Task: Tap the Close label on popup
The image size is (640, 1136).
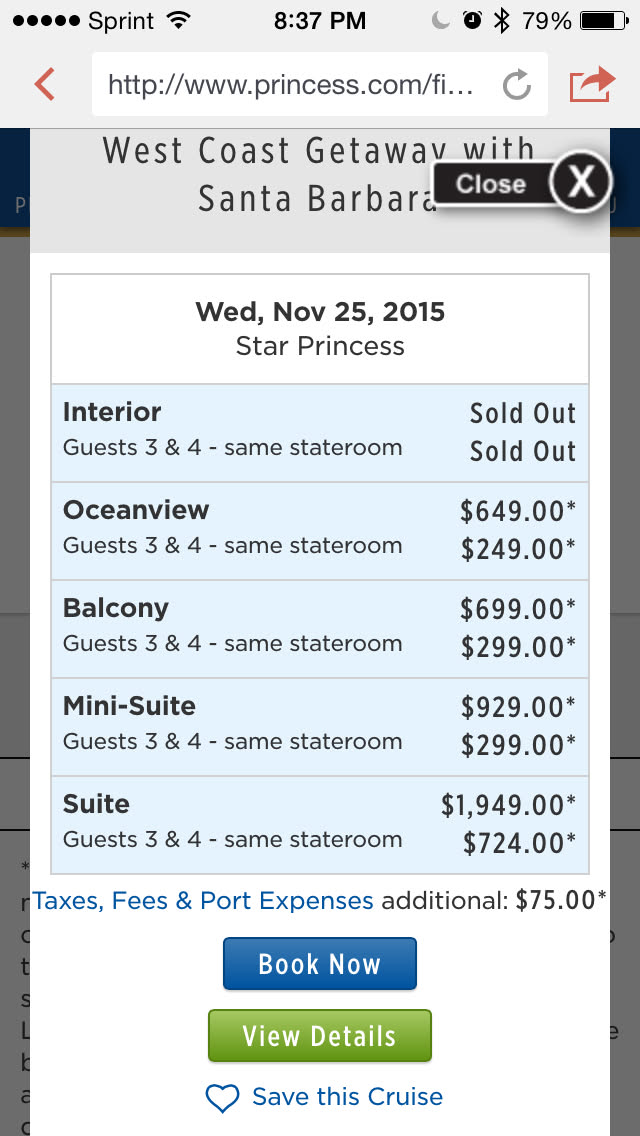Action: coord(490,184)
